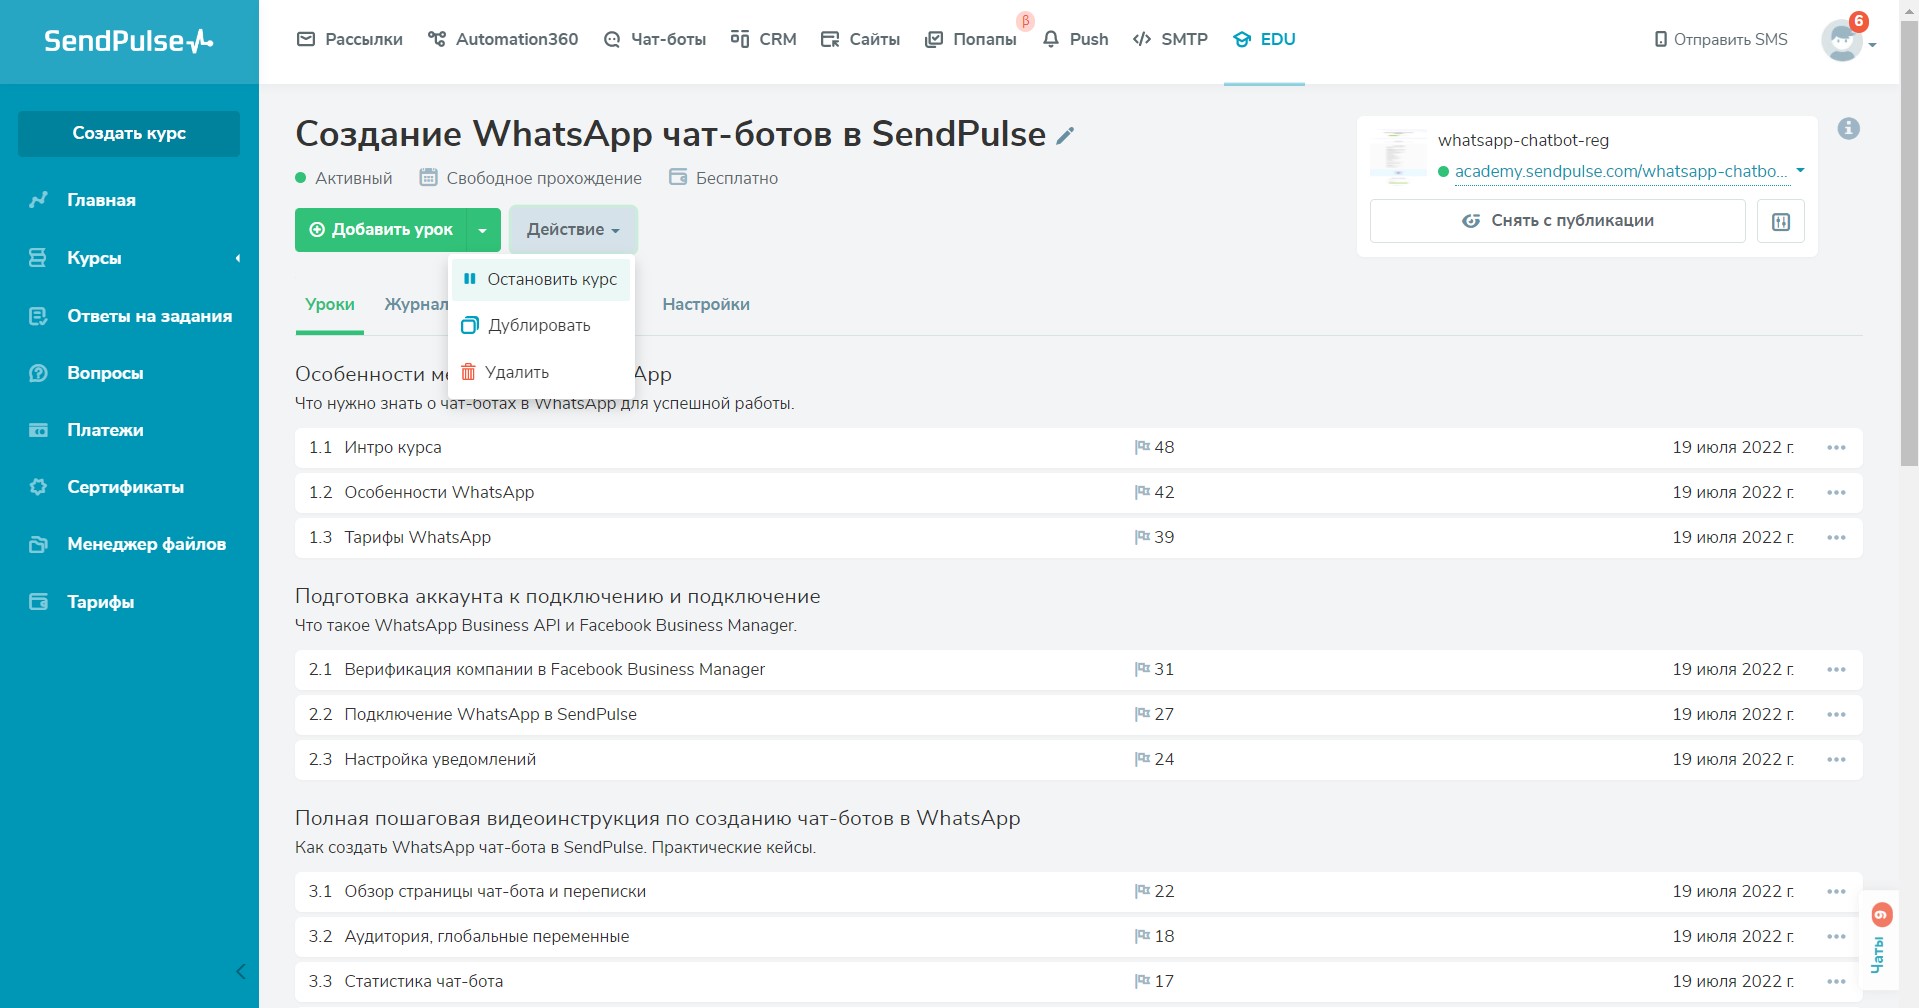Click Отправить SMS link
1919x1008 pixels.
[x=1720, y=39]
